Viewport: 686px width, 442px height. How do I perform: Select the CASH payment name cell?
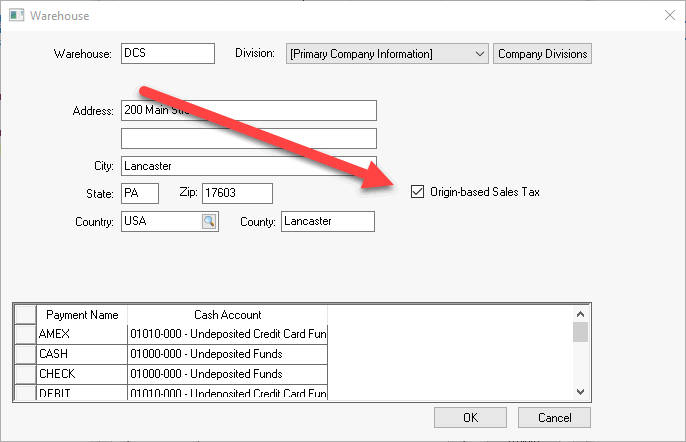81,353
